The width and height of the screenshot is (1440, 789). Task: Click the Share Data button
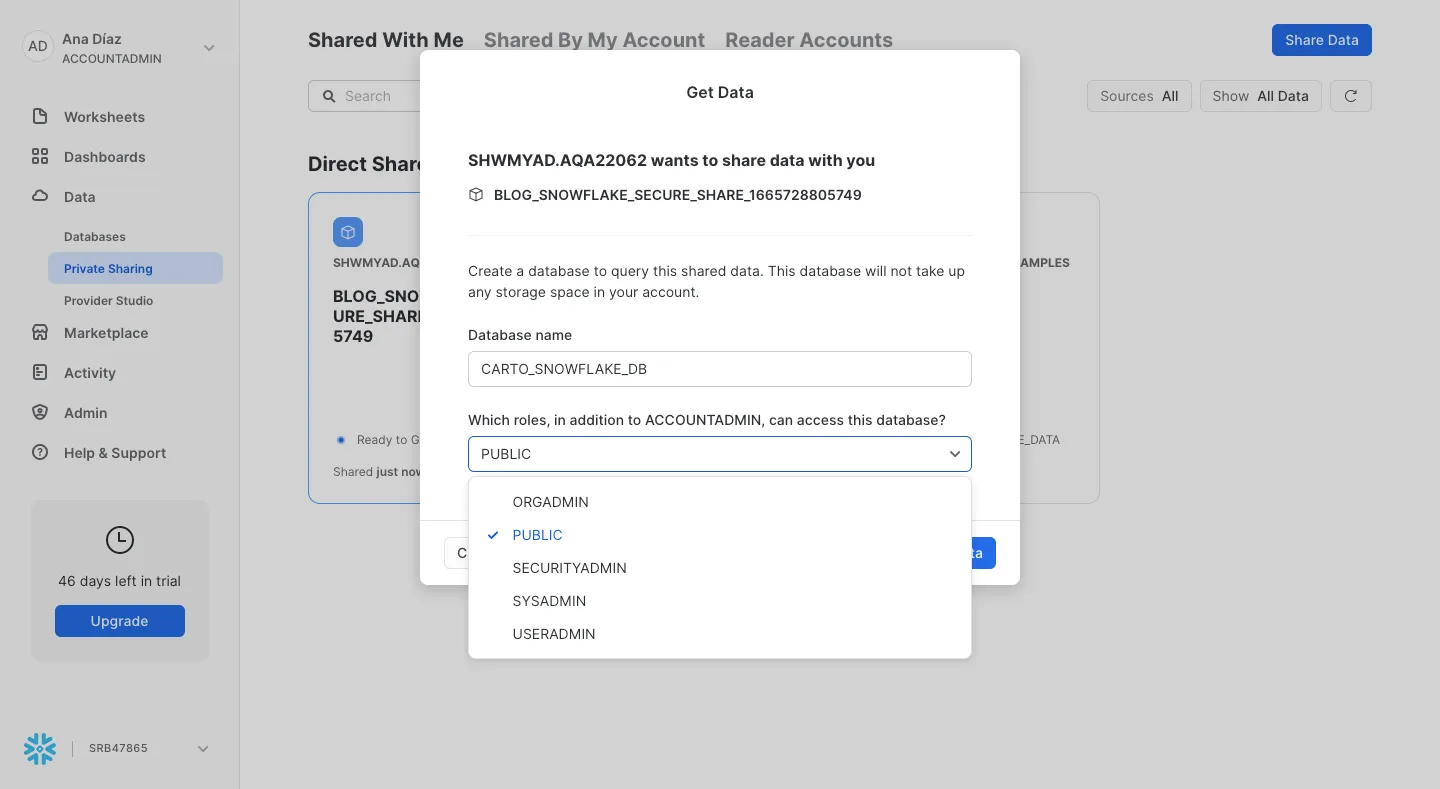point(1321,40)
